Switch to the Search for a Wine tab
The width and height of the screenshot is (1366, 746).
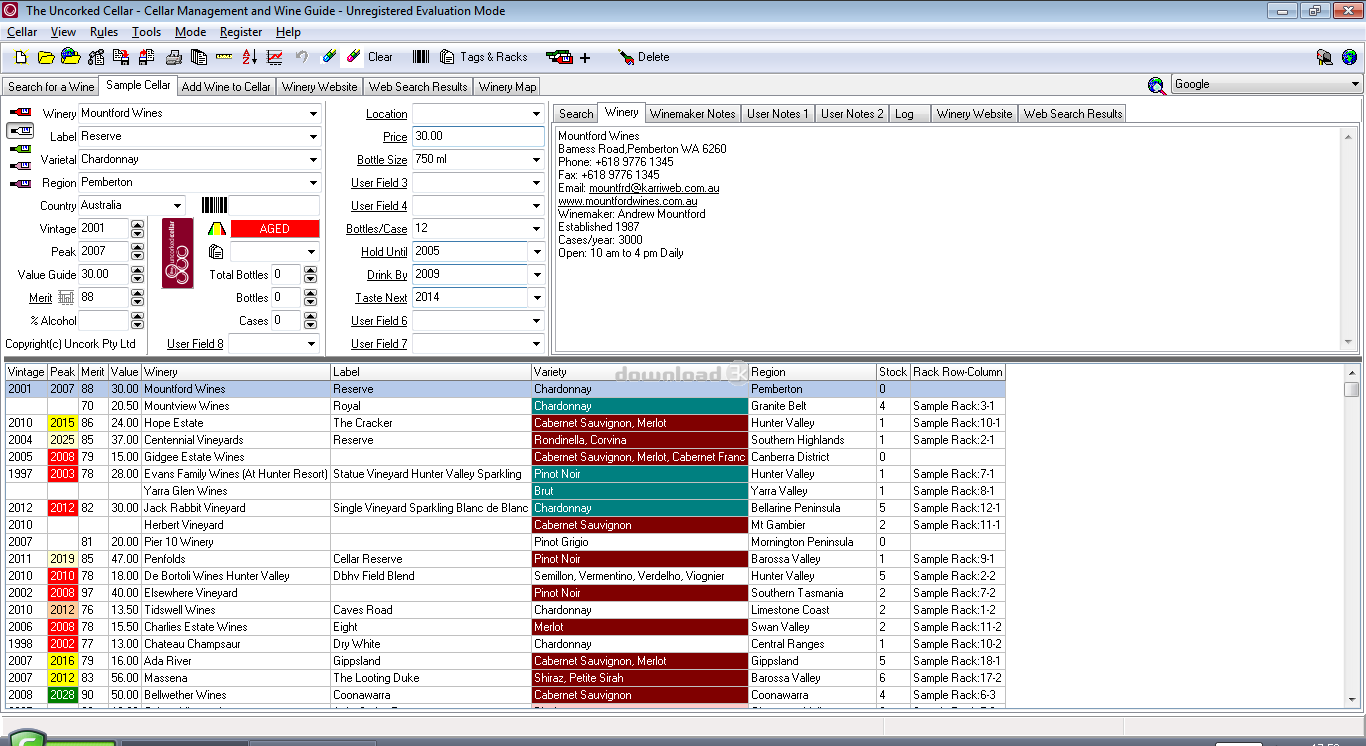51,87
